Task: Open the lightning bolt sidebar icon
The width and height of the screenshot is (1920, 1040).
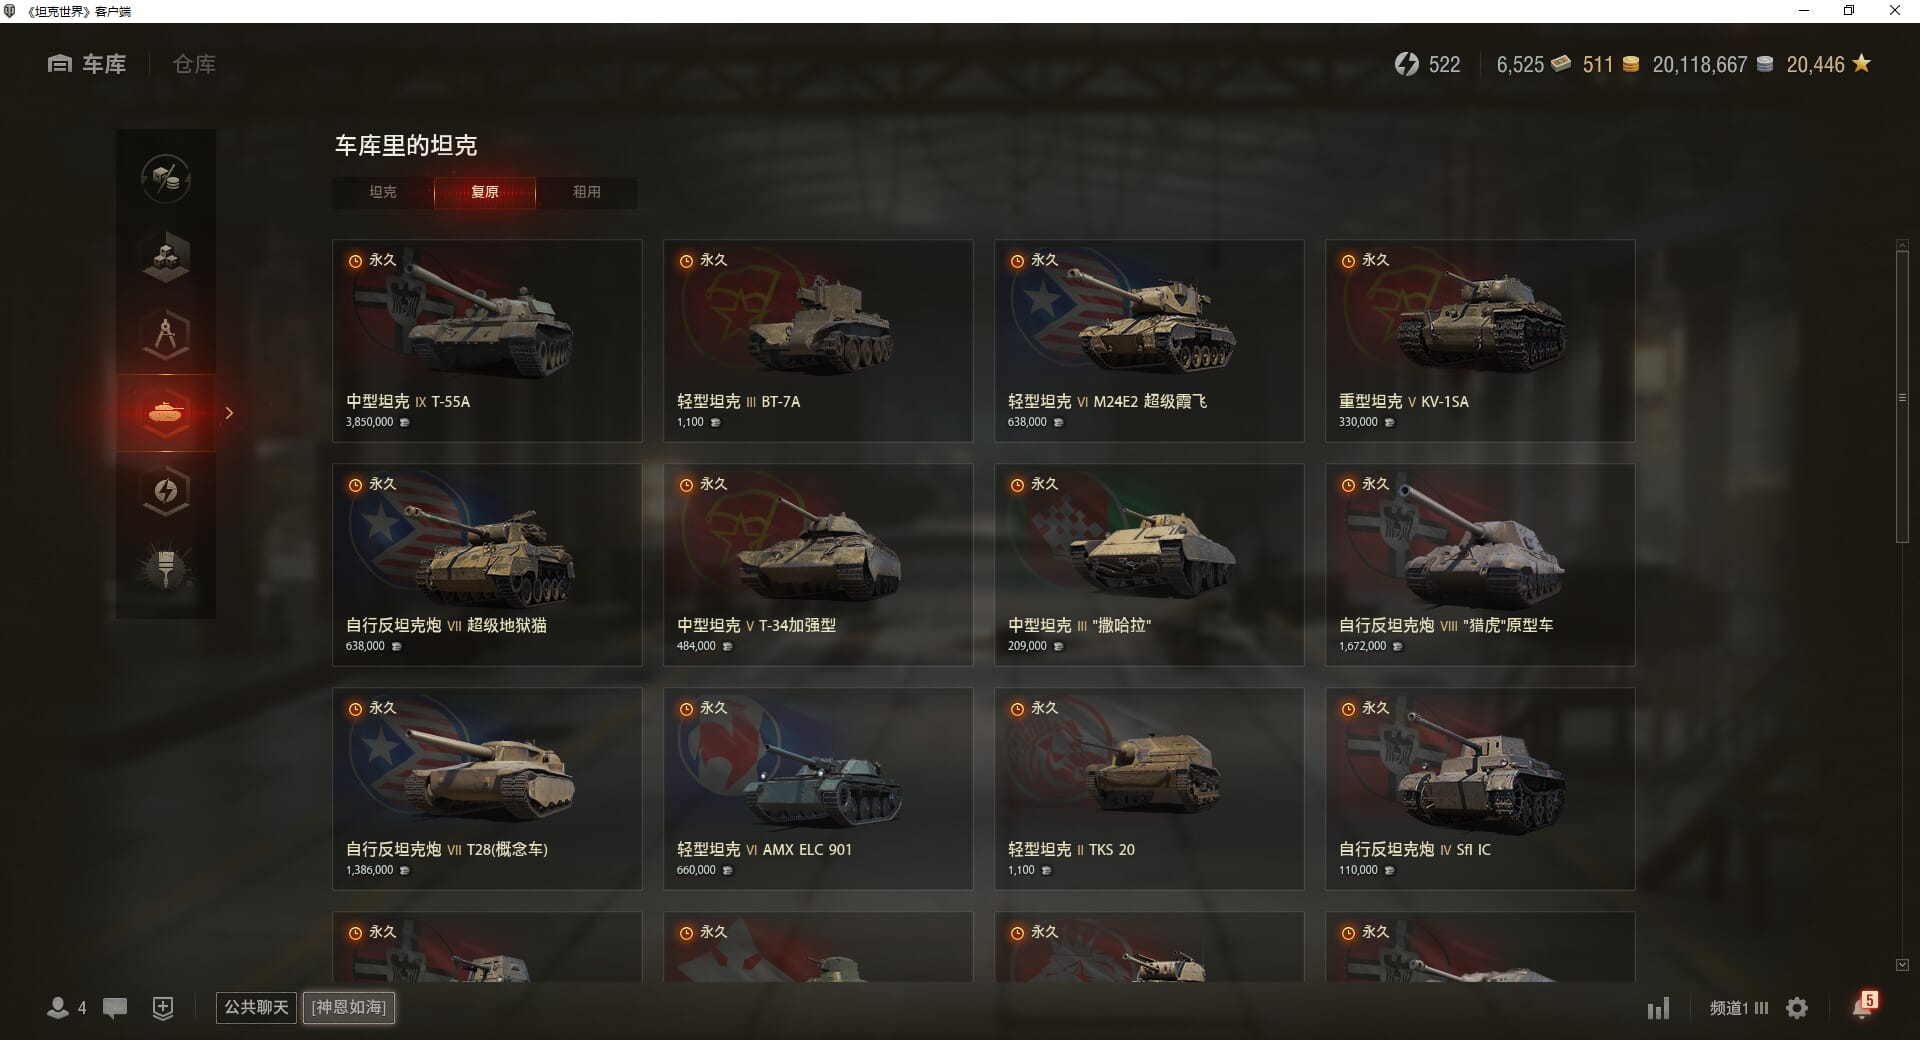Action: pyautogui.click(x=166, y=491)
